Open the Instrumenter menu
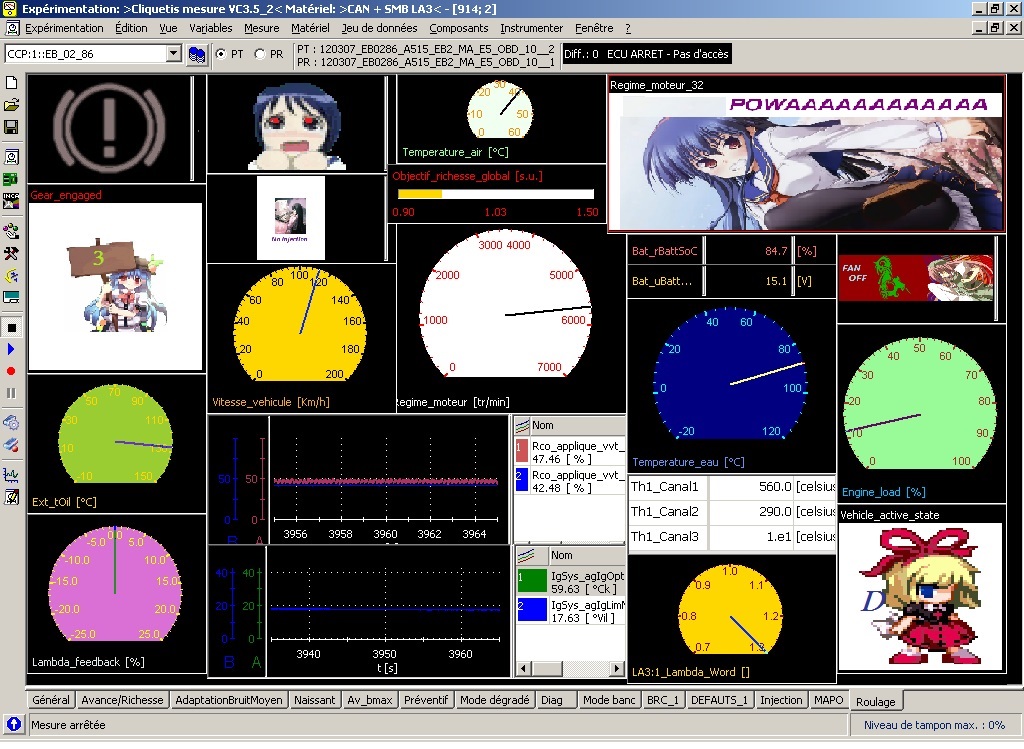This screenshot has width=1024, height=749. (x=532, y=28)
